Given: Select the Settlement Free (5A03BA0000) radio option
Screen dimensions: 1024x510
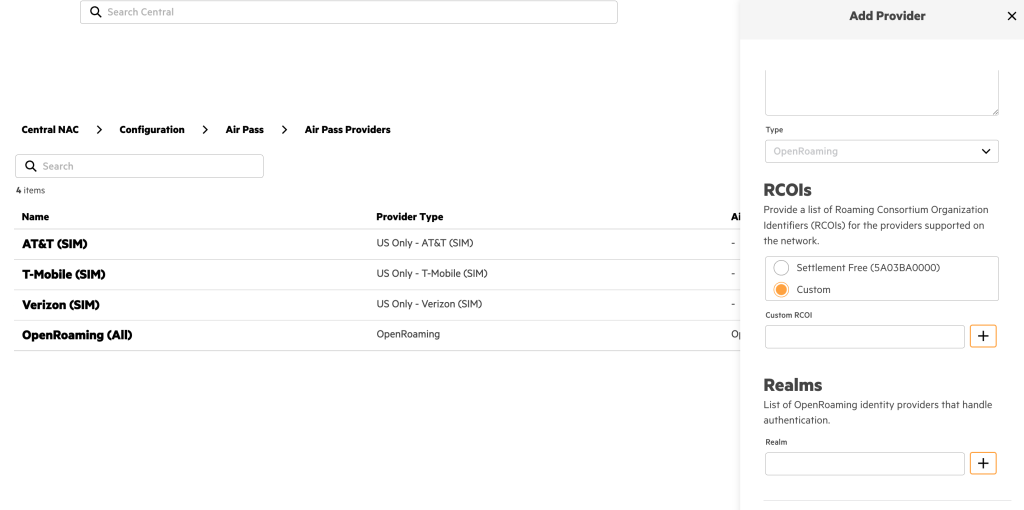Looking at the screenshot, I should point(781,268).
